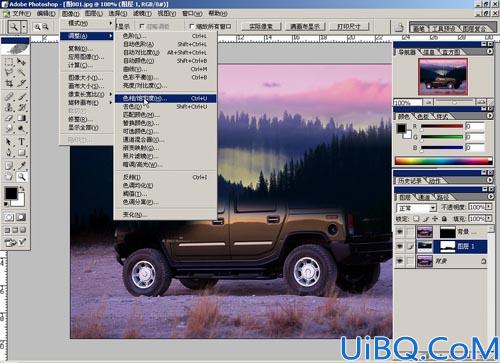Click R red slider in Color panel
This screenshot has height=363, width=500.
click(x=442, y=127)
